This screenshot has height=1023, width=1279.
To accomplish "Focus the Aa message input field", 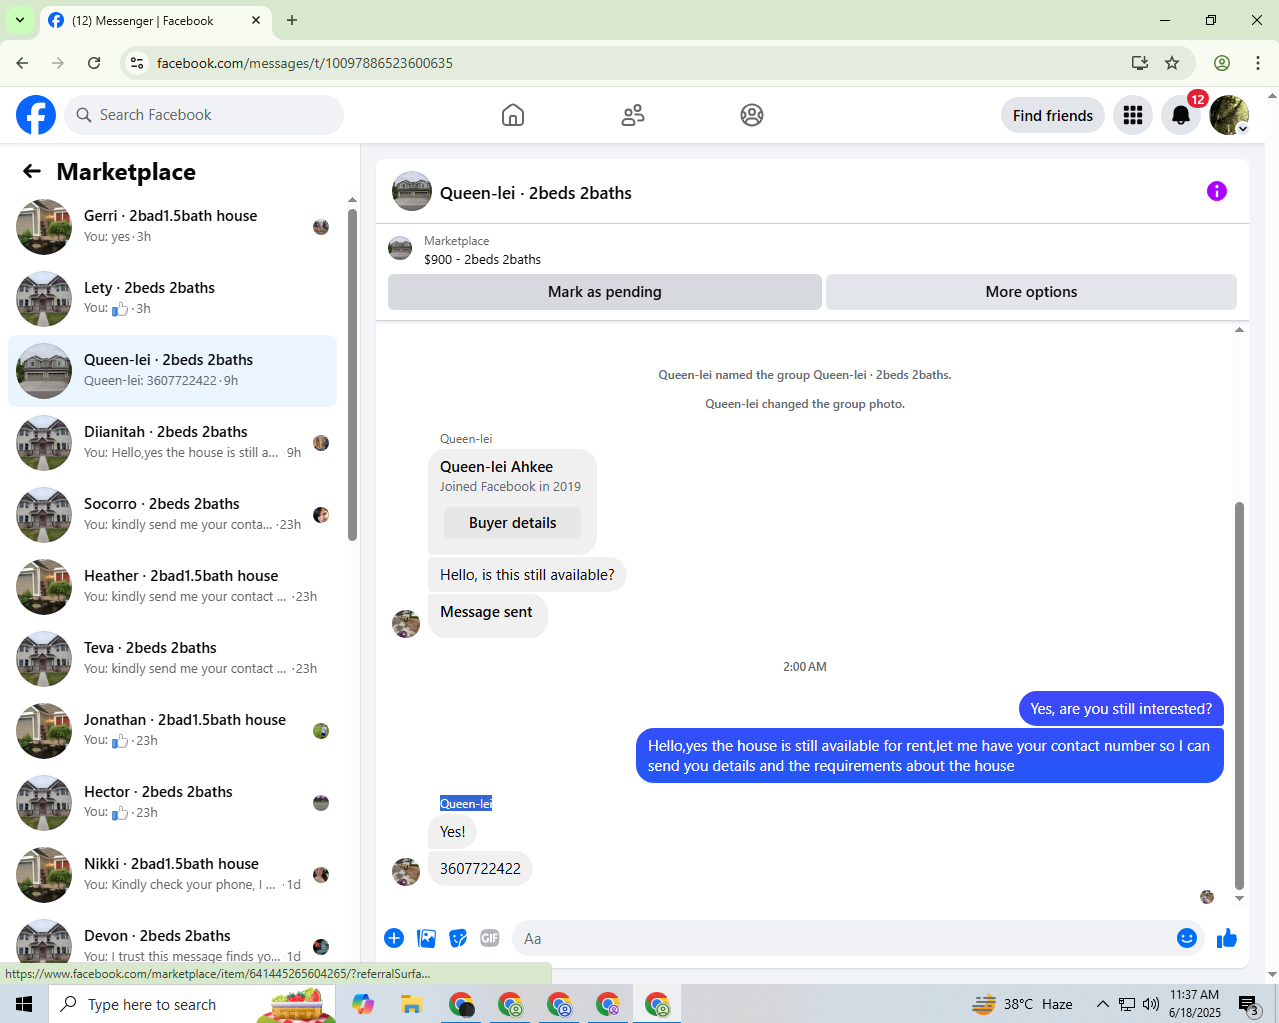I will pos(840,938).
